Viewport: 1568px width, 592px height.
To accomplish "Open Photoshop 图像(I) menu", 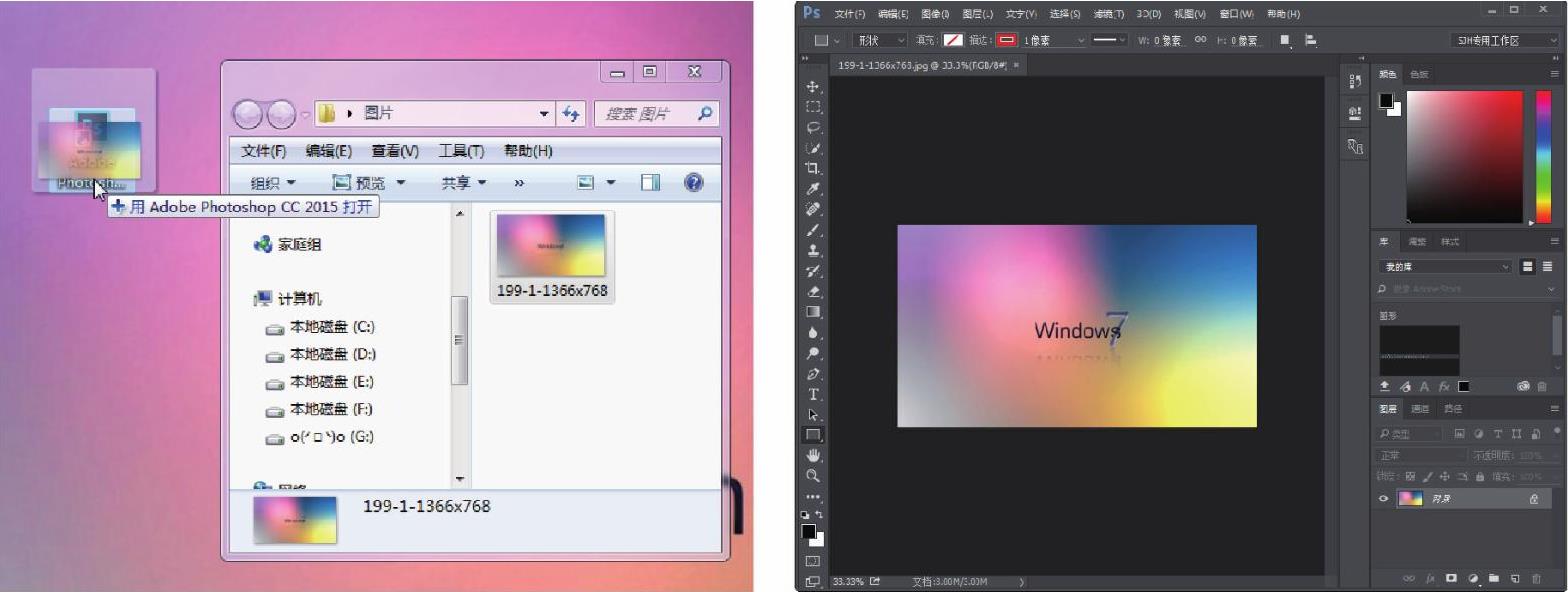I will 935,14.
